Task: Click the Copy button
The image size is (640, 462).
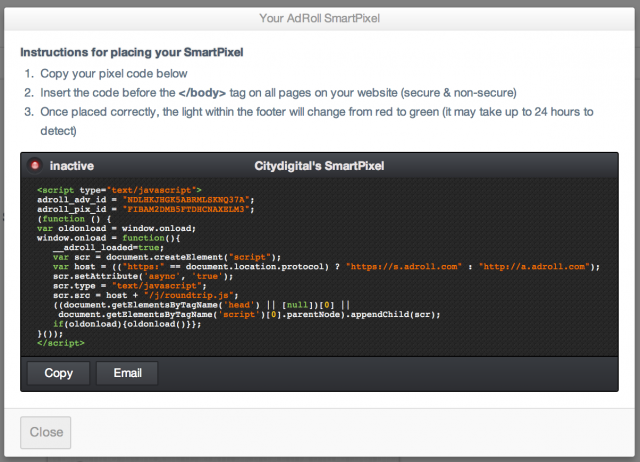Action: coord(58,373)
